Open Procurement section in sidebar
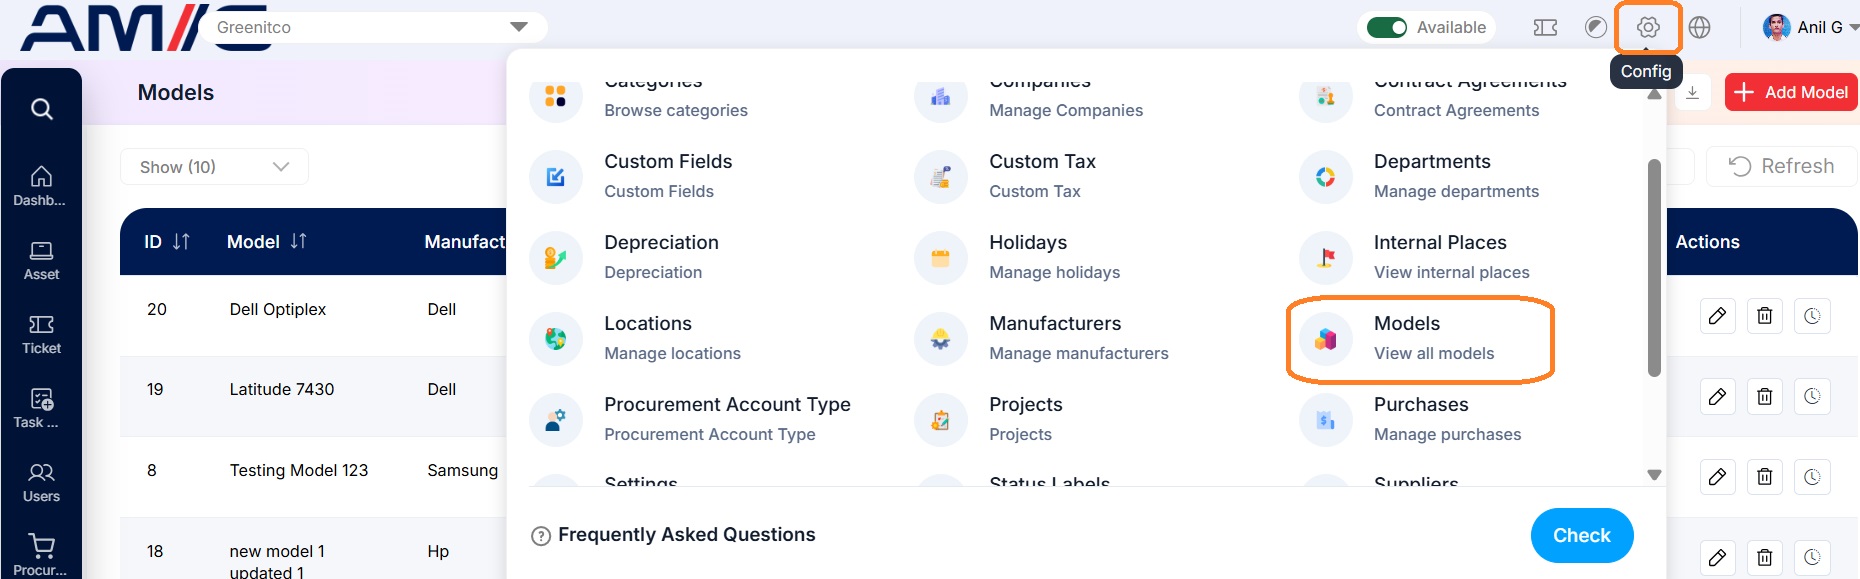1860x579 pixels. coord(41,555)
